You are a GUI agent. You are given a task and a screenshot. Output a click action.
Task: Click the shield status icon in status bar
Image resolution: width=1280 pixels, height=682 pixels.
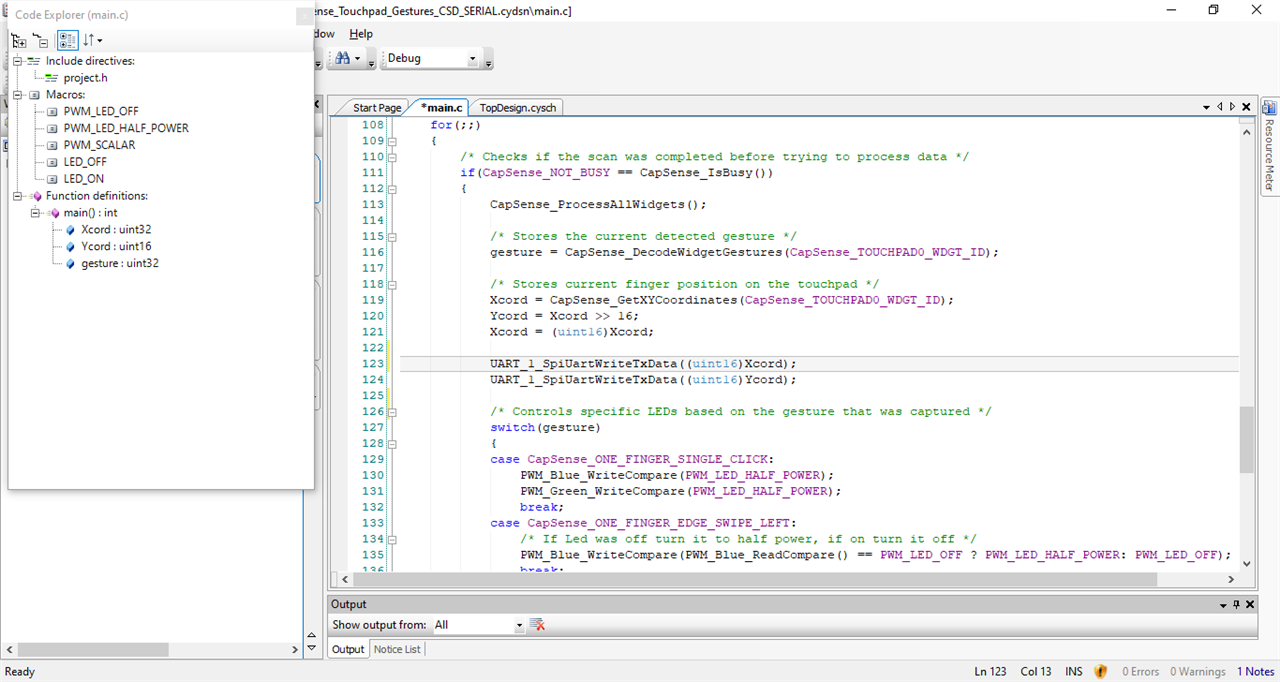[1101, 672]
